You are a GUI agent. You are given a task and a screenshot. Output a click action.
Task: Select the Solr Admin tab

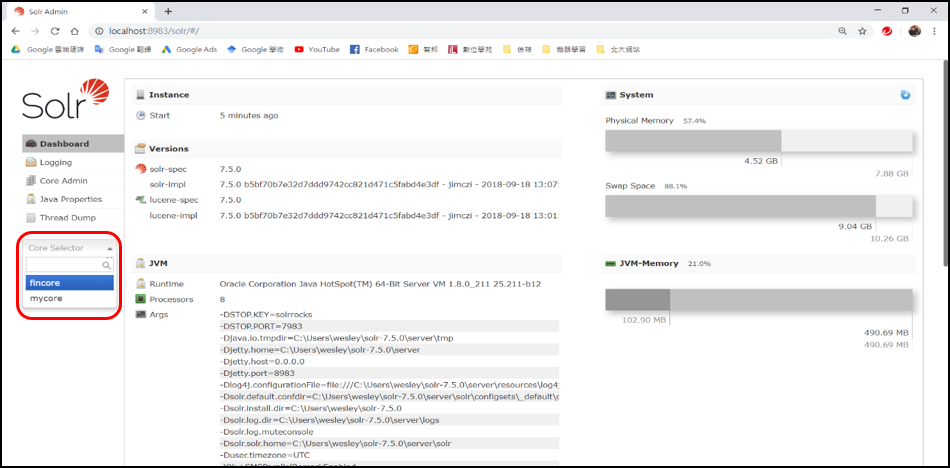click(x=79, y=12)
